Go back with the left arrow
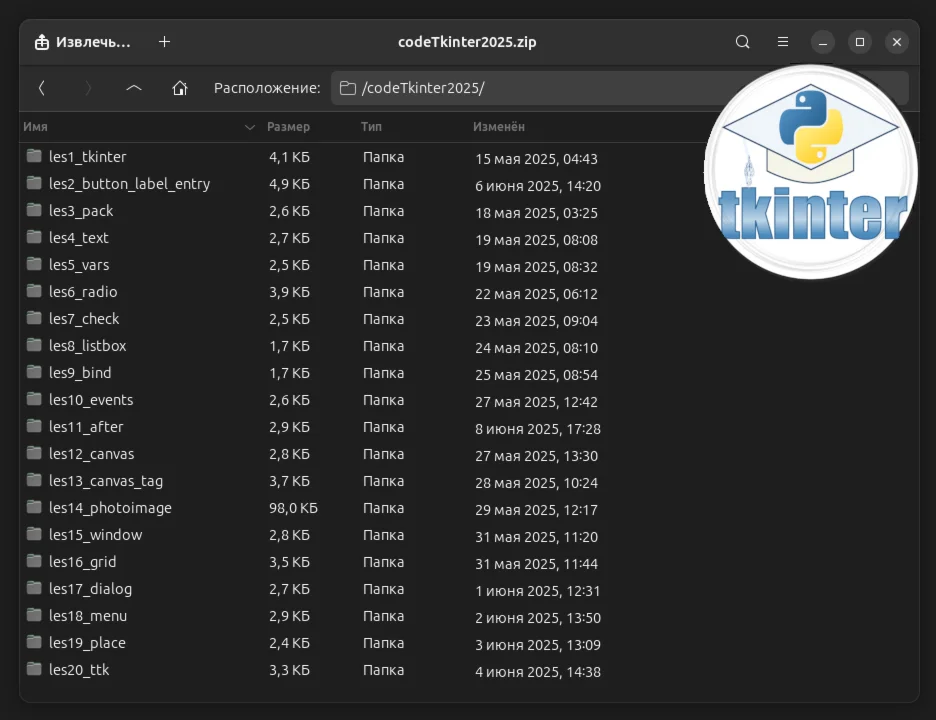 pos(41,88)
